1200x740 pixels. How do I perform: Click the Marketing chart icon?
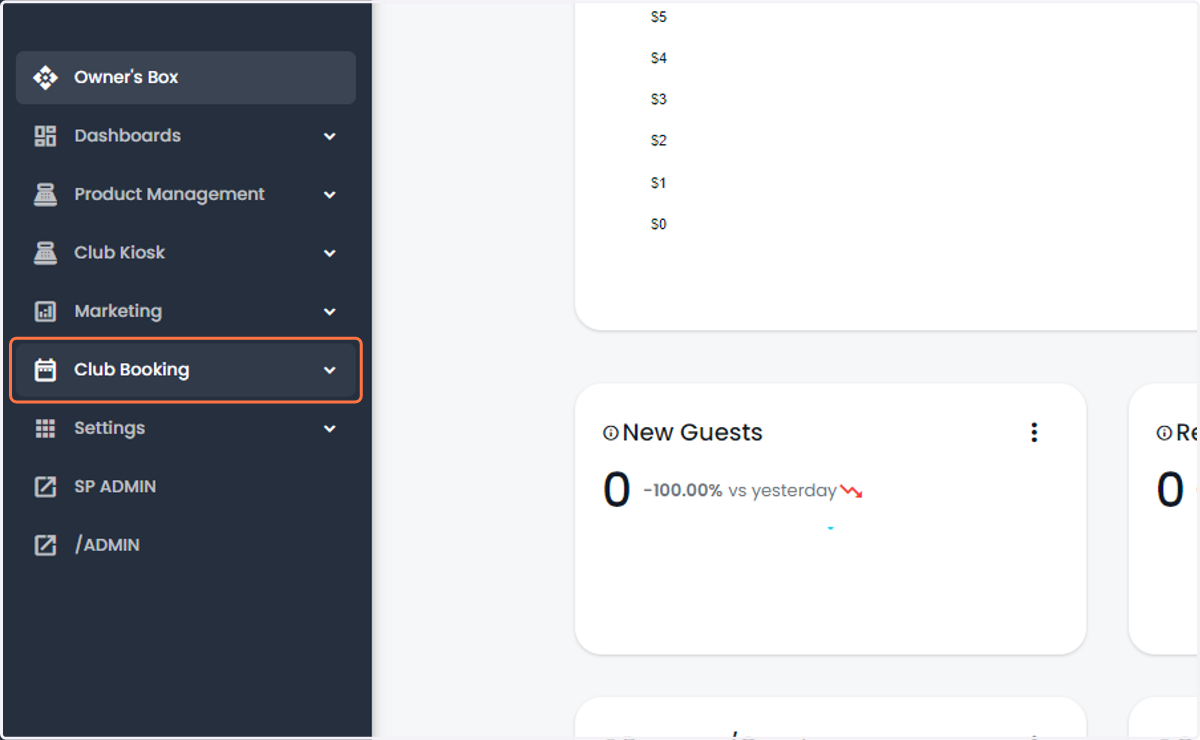pos(45,311)
